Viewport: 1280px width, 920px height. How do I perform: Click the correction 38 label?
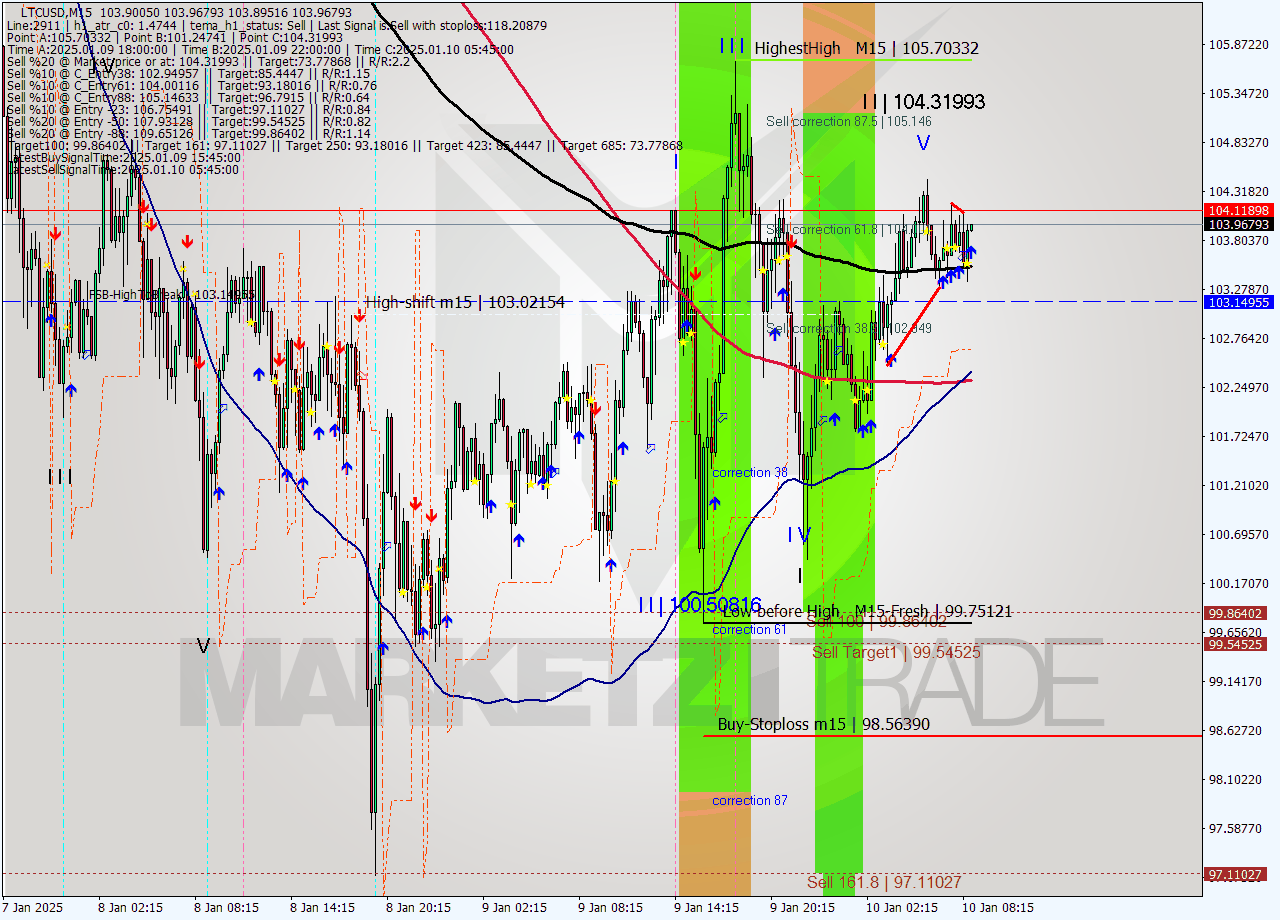[x=749, y=472]
